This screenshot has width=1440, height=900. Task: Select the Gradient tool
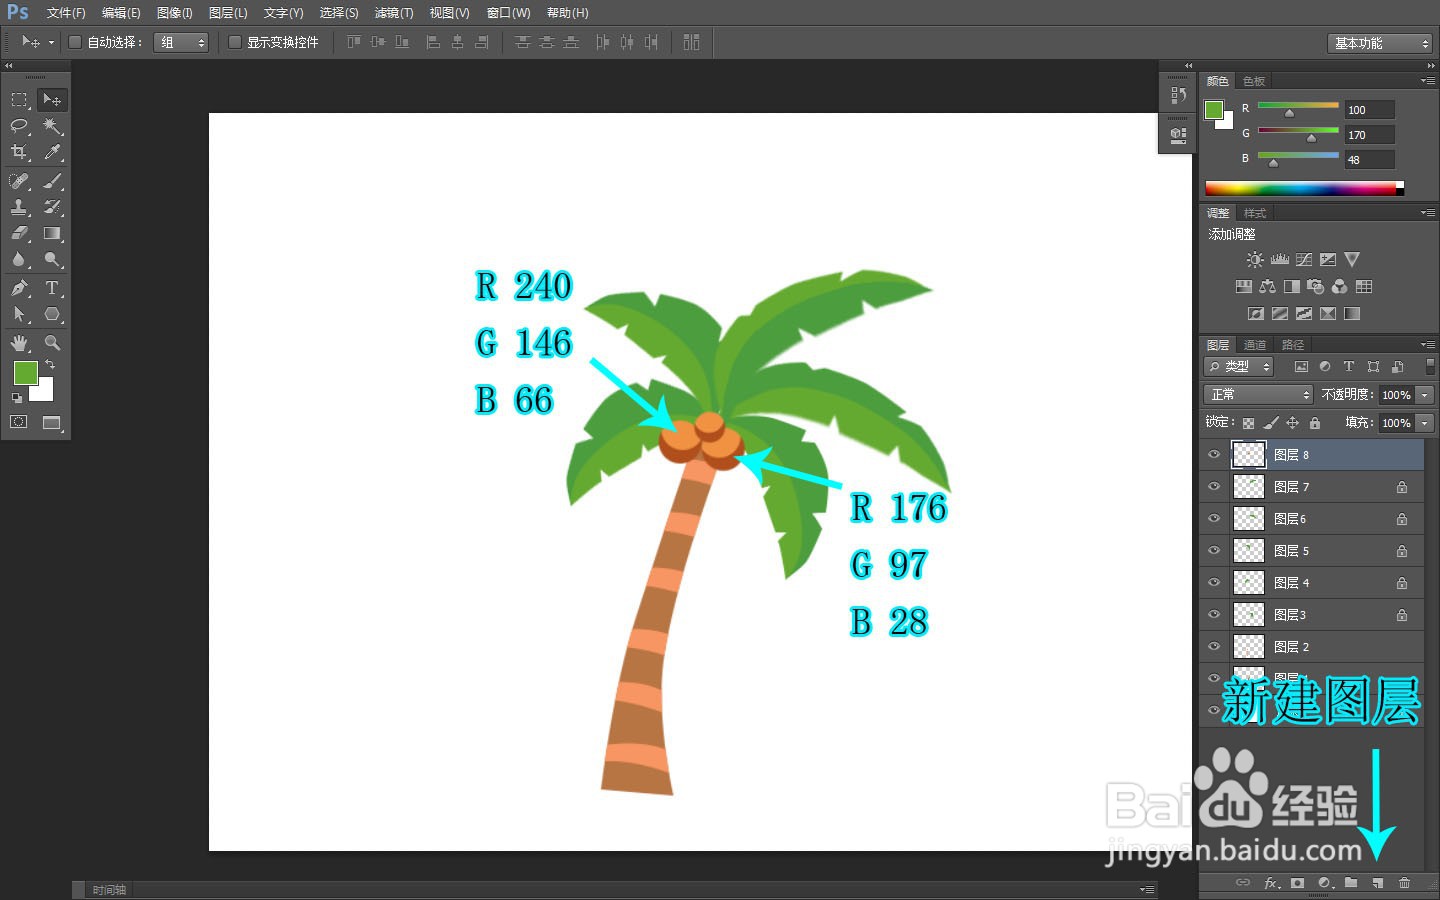coord(52,233)
